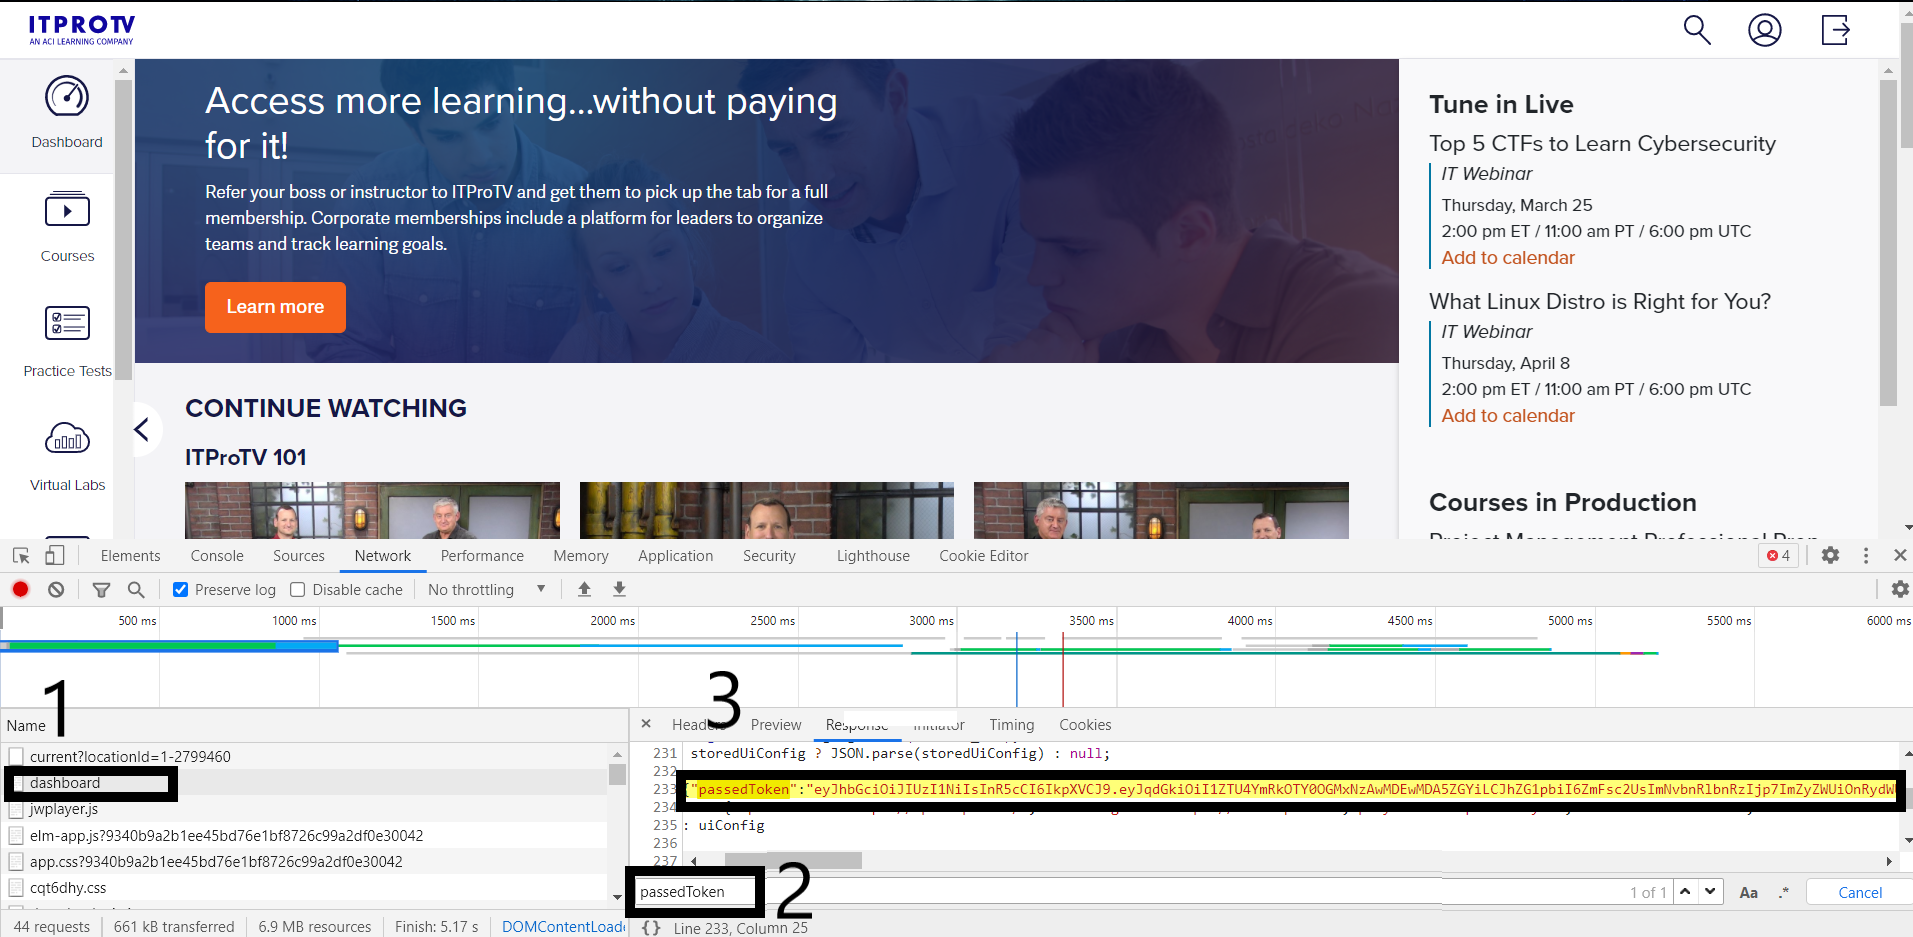Click the export HAR download icon
Screen dimensions: 1913x937
(x=619, y=590)
